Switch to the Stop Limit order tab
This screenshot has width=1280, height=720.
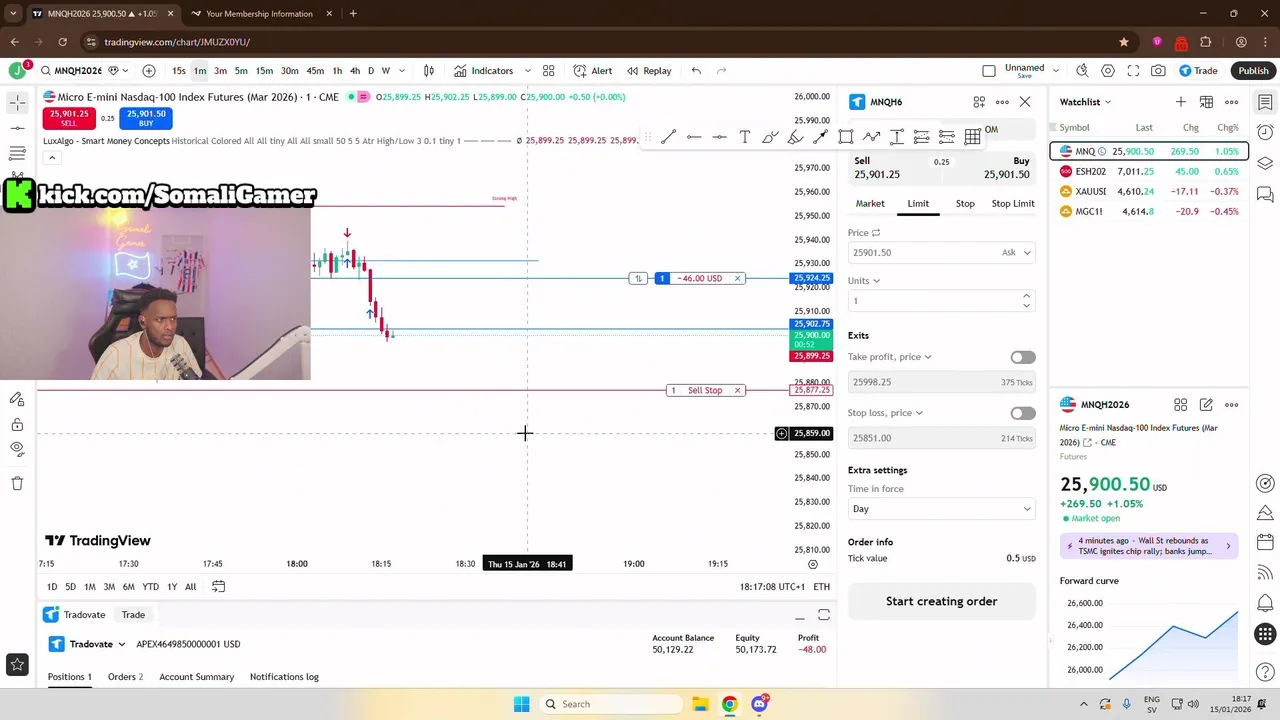1013,204
